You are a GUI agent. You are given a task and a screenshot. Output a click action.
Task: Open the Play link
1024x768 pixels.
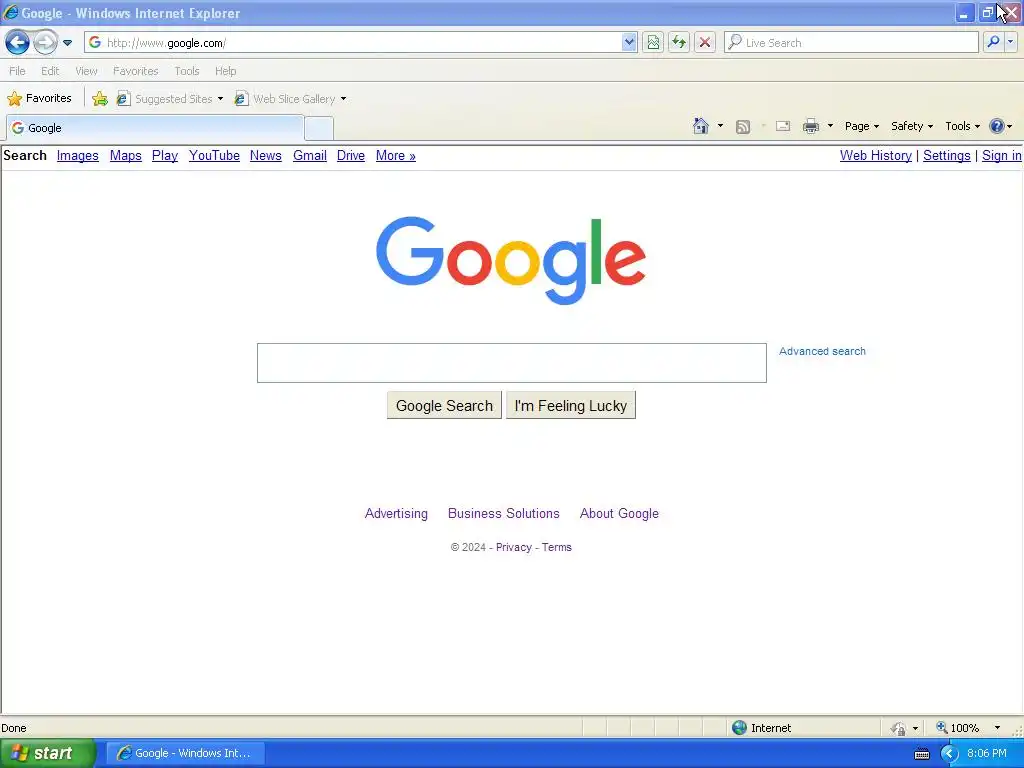click(x=165, y=155)
